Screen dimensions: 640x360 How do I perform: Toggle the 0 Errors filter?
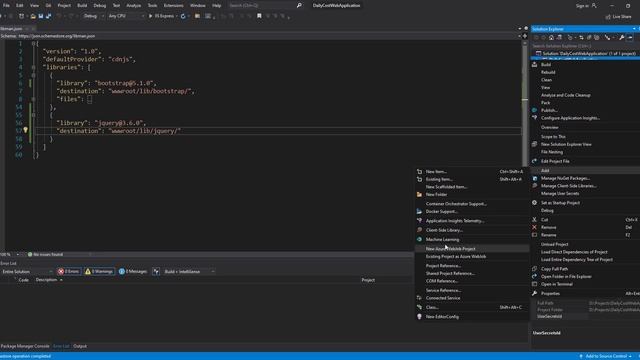click(69, 271)
